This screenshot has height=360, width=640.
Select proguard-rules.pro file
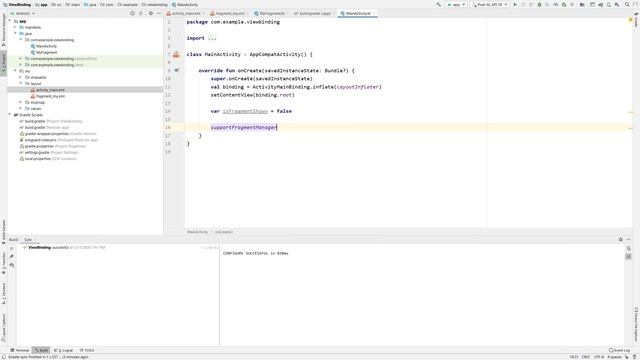59,140
